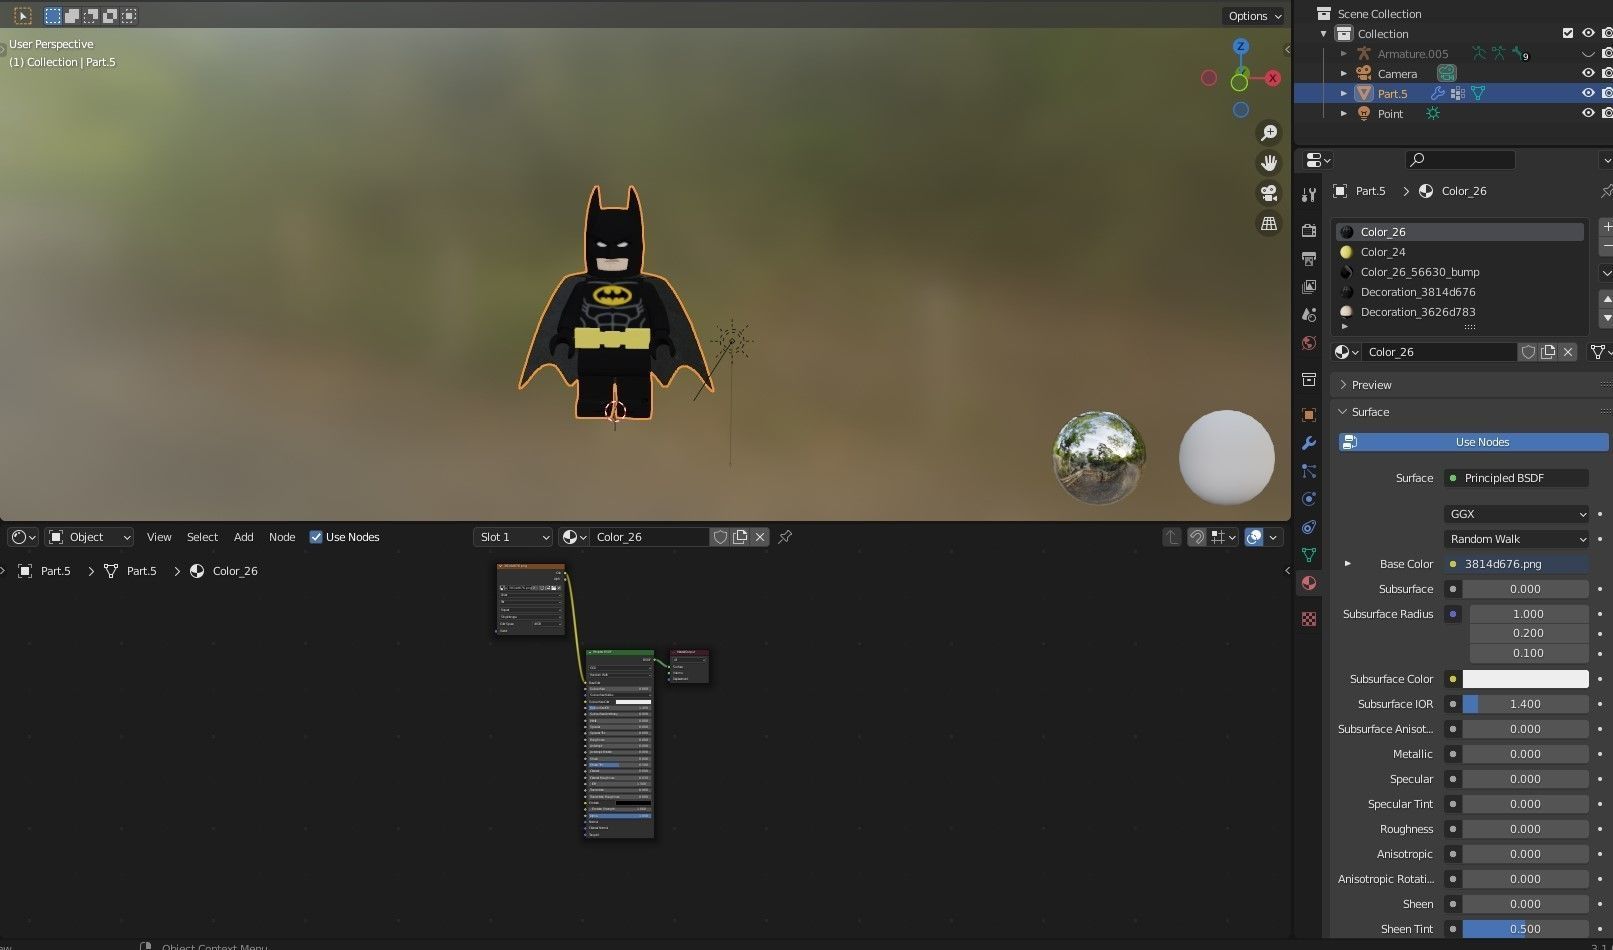Expand the Base Color disclosure triangle

[x=1347, y=564]
